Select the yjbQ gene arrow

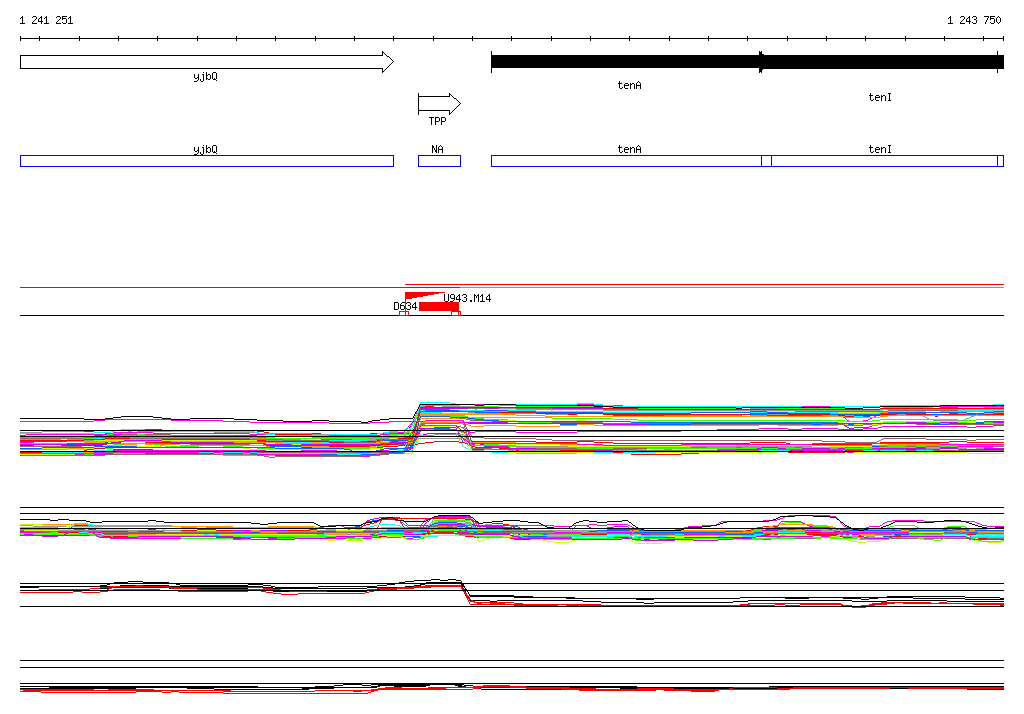point(207,62)
